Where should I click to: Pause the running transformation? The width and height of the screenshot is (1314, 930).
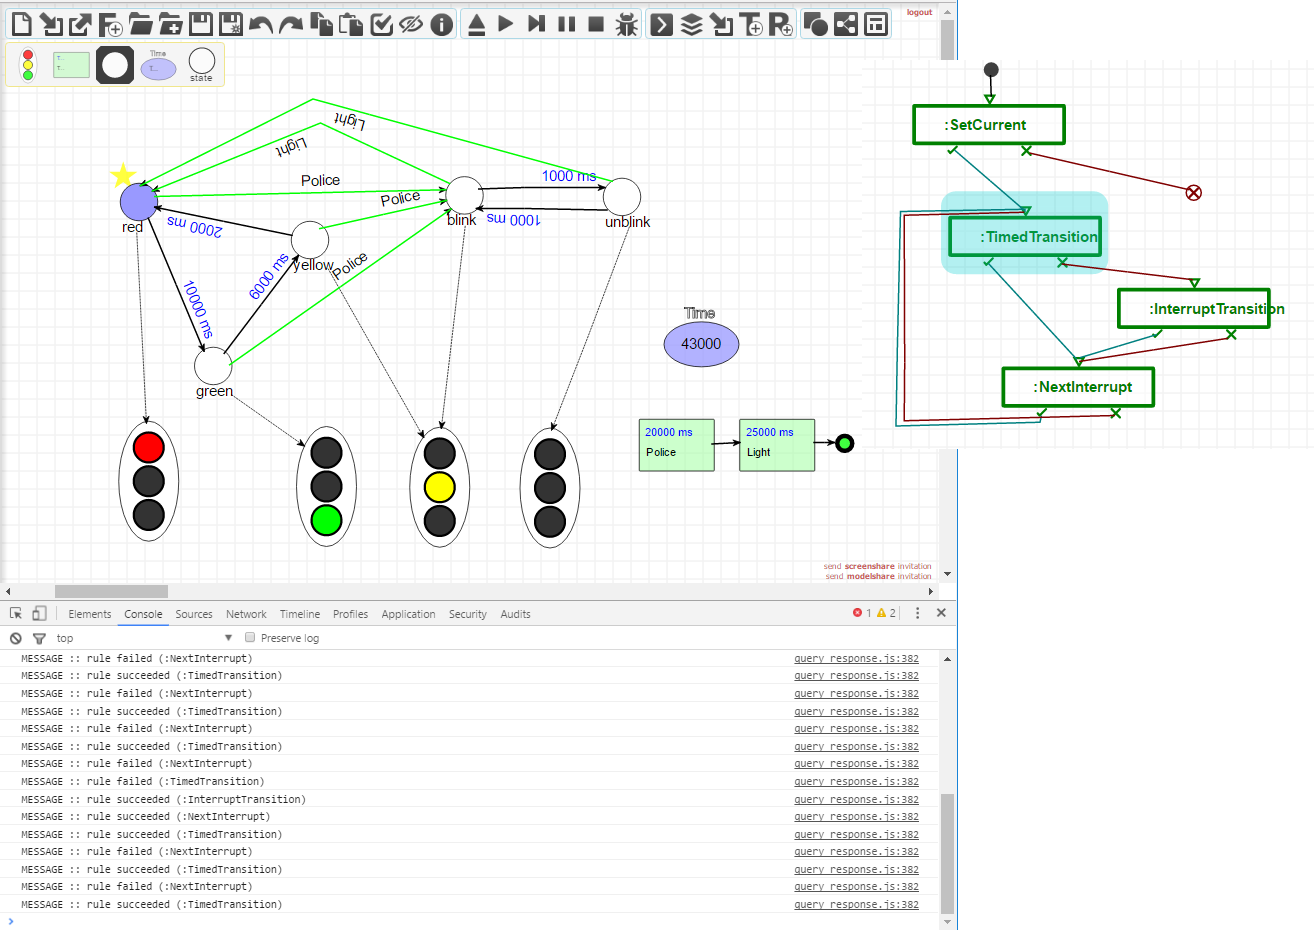pos(567,24)
